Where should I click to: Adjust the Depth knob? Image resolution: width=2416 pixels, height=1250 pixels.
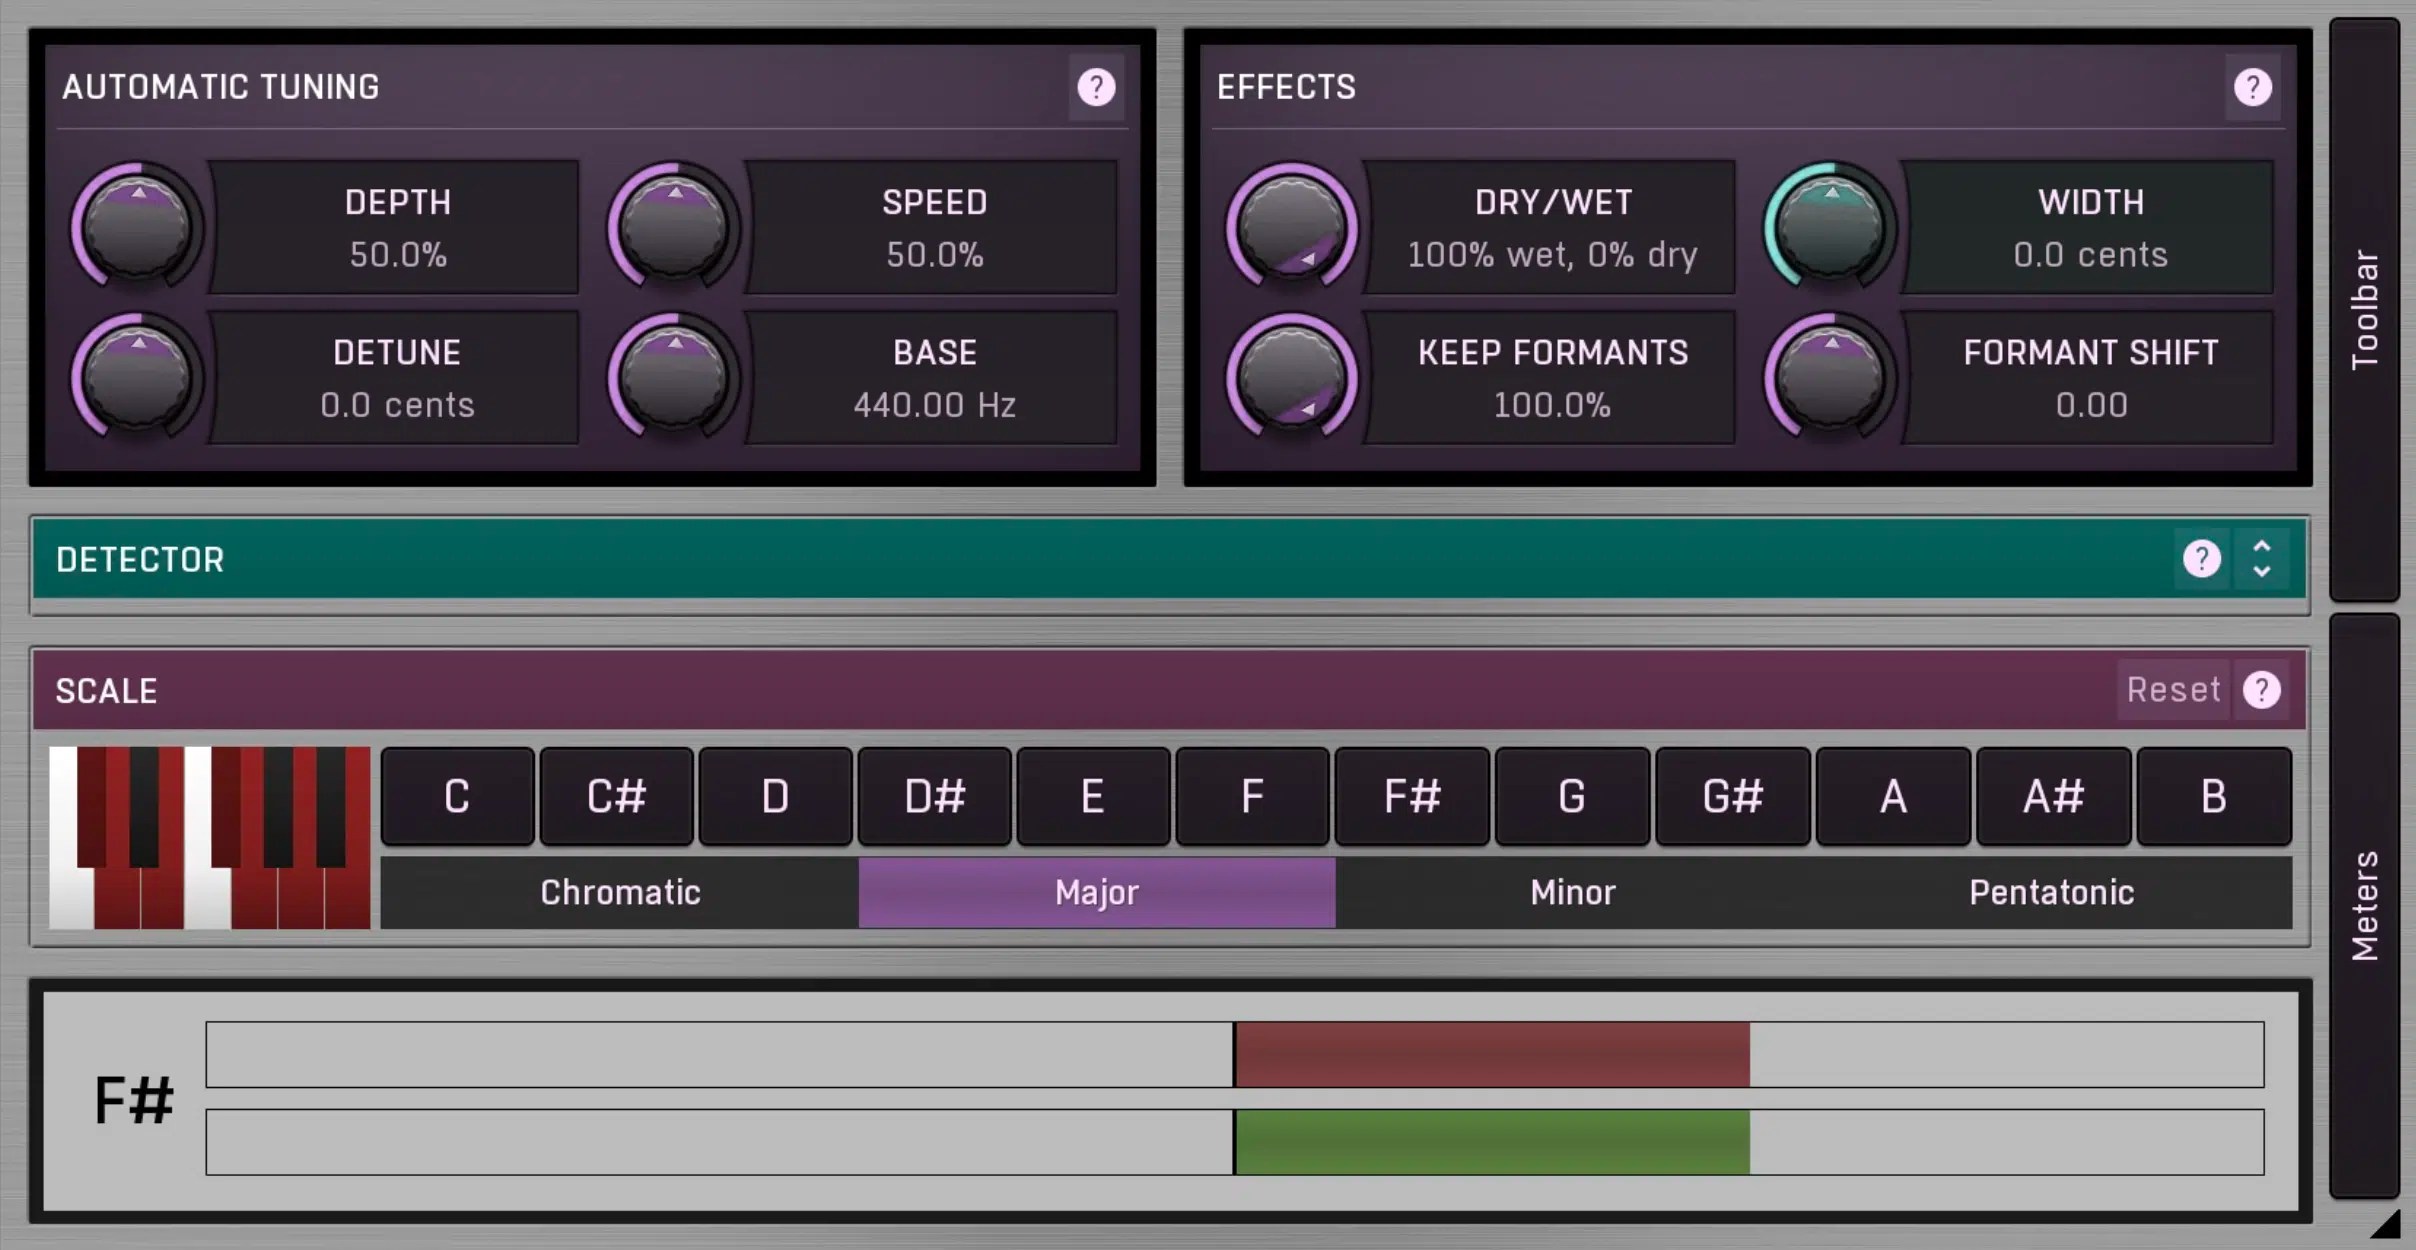click(x=138, y=228)
